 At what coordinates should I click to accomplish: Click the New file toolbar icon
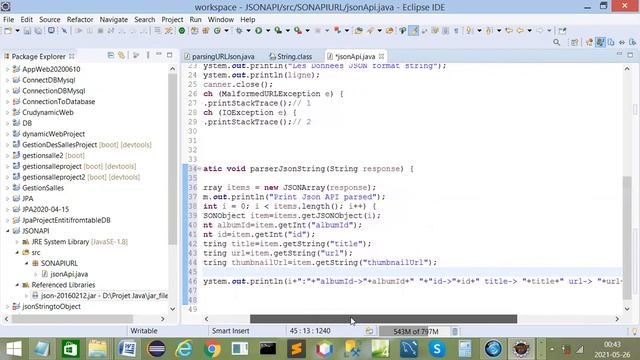click(8, 31)
